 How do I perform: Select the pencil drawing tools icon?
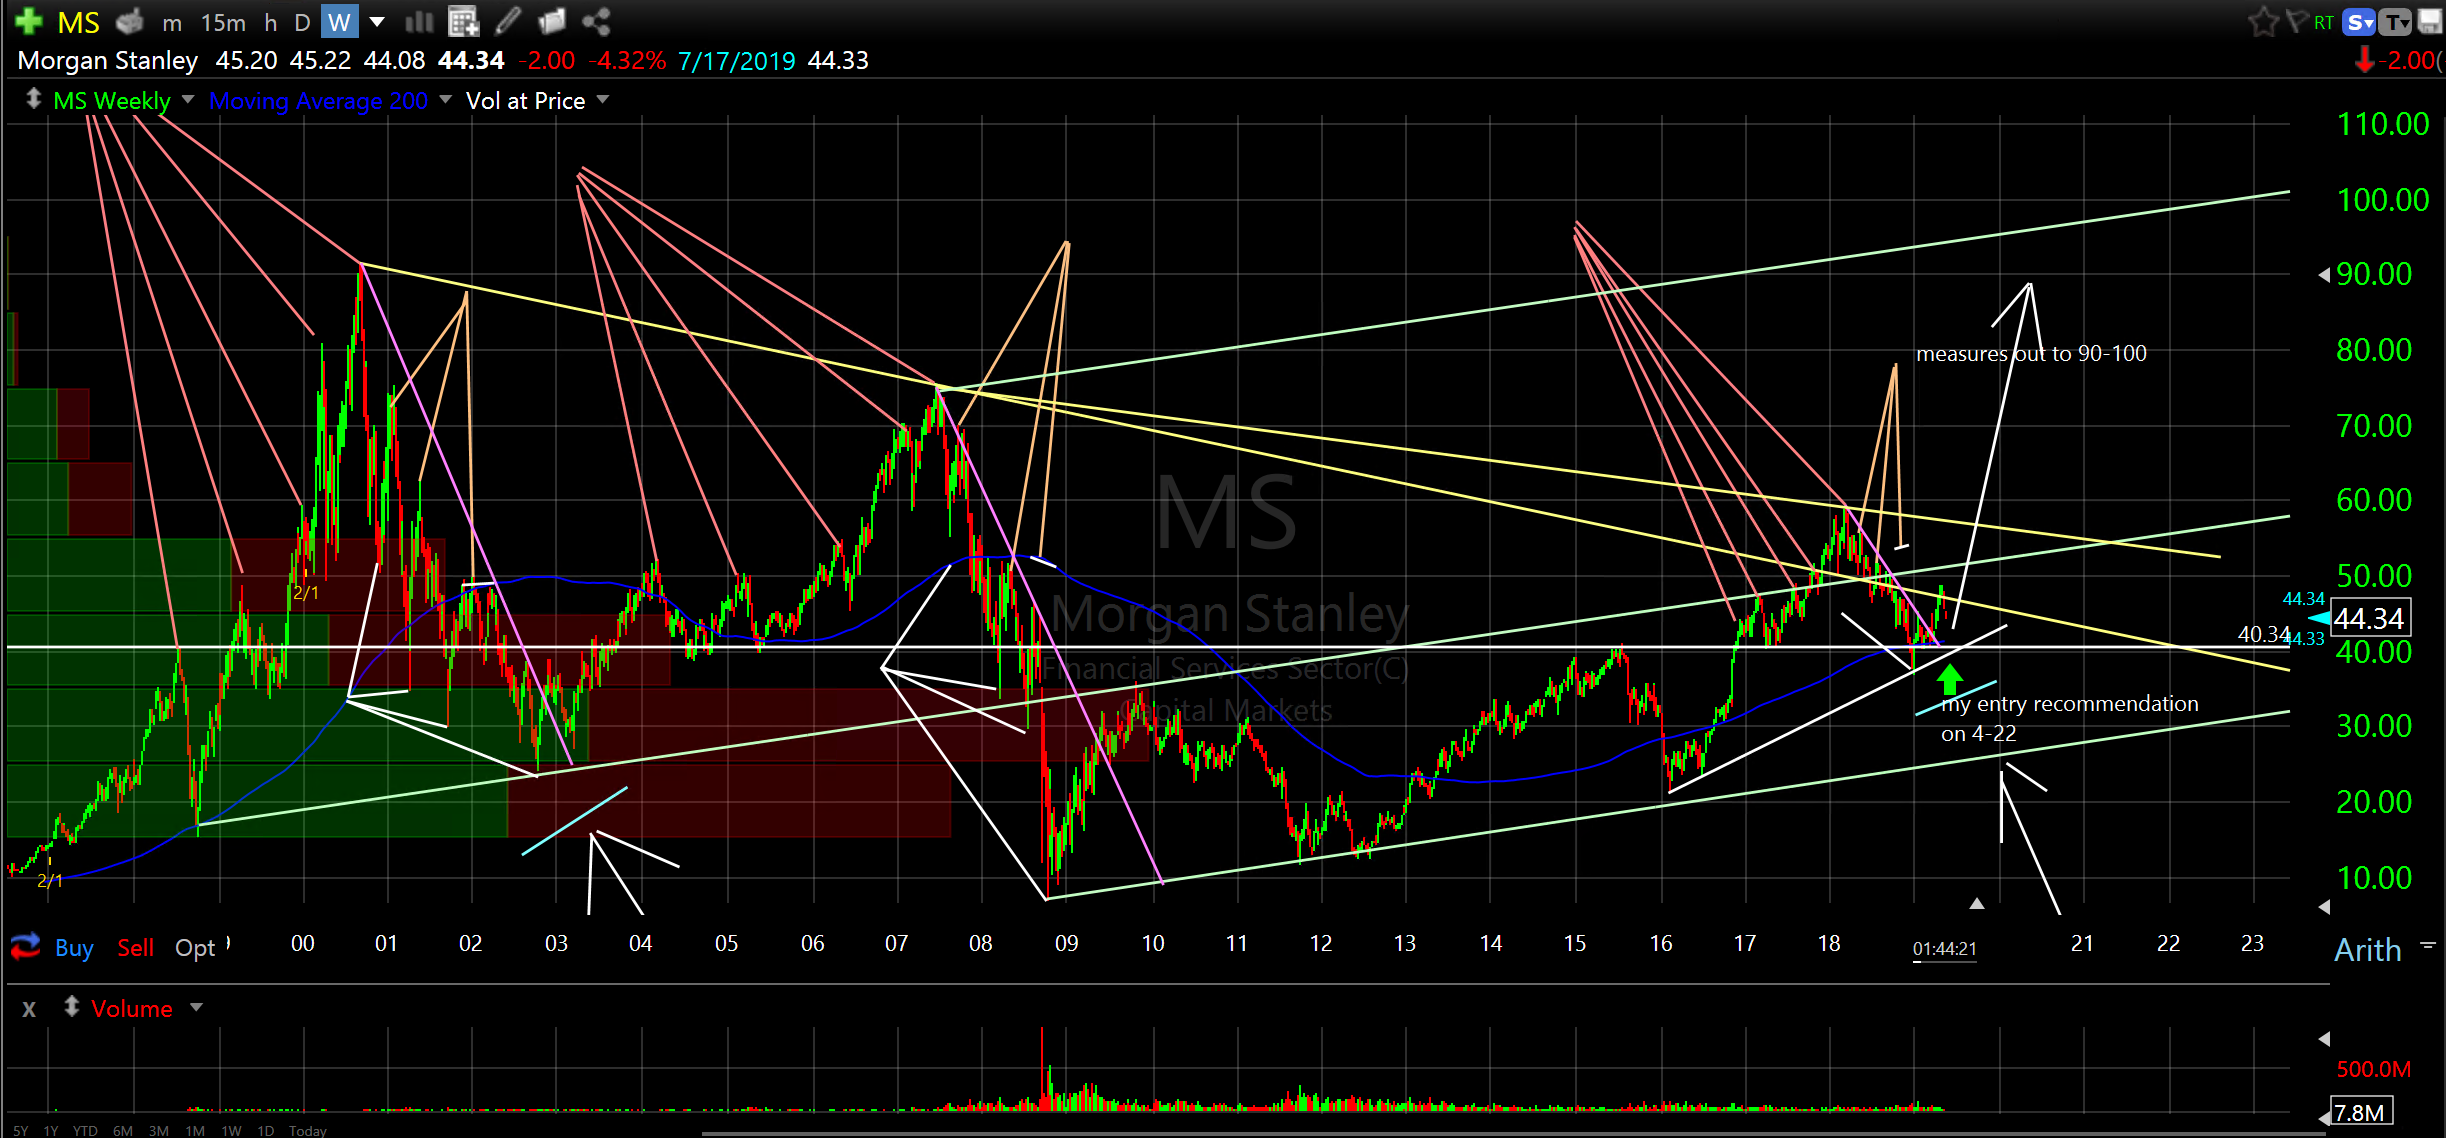508,21
